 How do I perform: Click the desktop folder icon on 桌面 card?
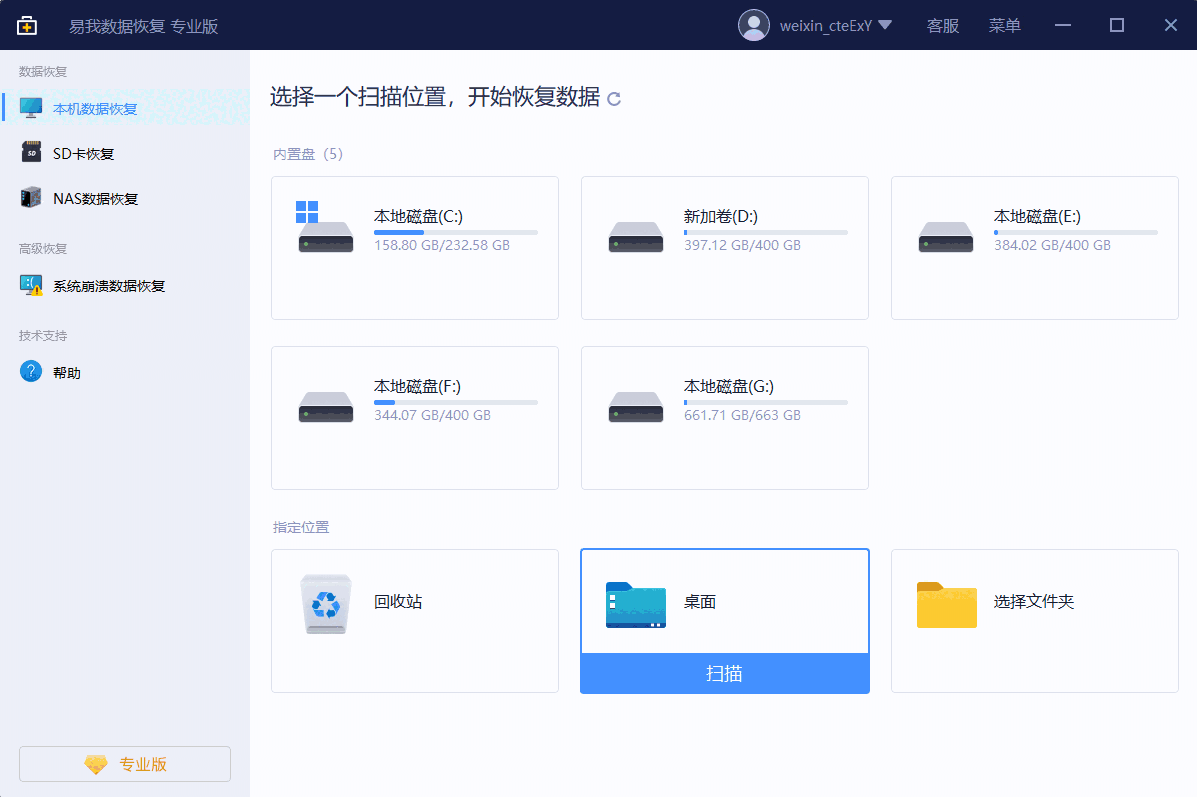pos(636,604)
